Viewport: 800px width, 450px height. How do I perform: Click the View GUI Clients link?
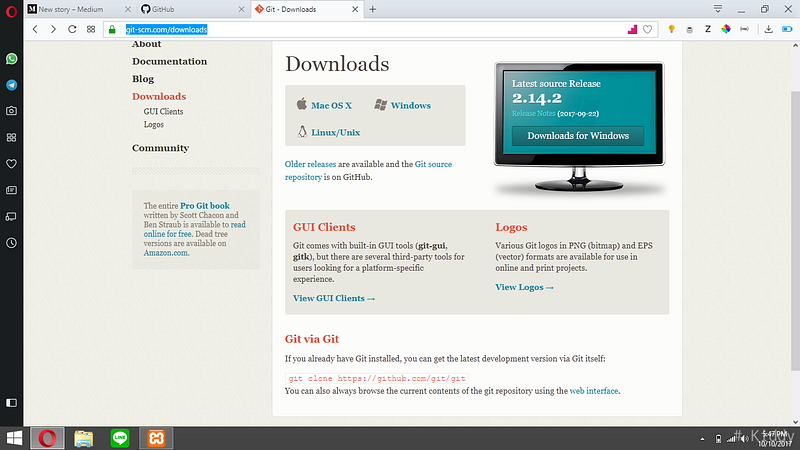334,298
